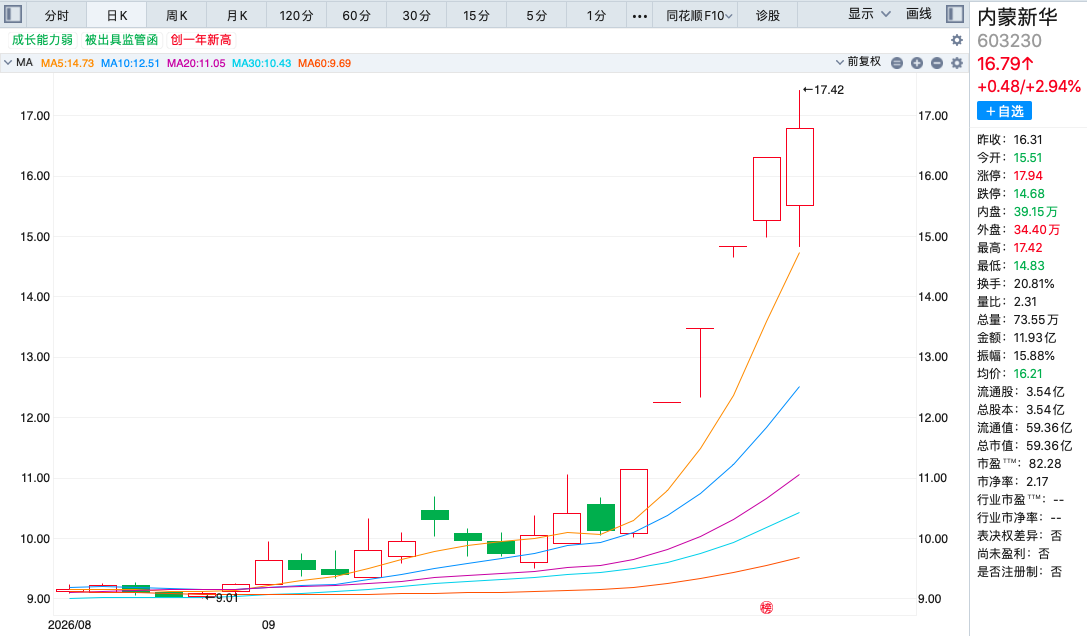Open the more periods ellipsis menu
This screenshot has height=636, width=1087.
click(x=640, y=15)
